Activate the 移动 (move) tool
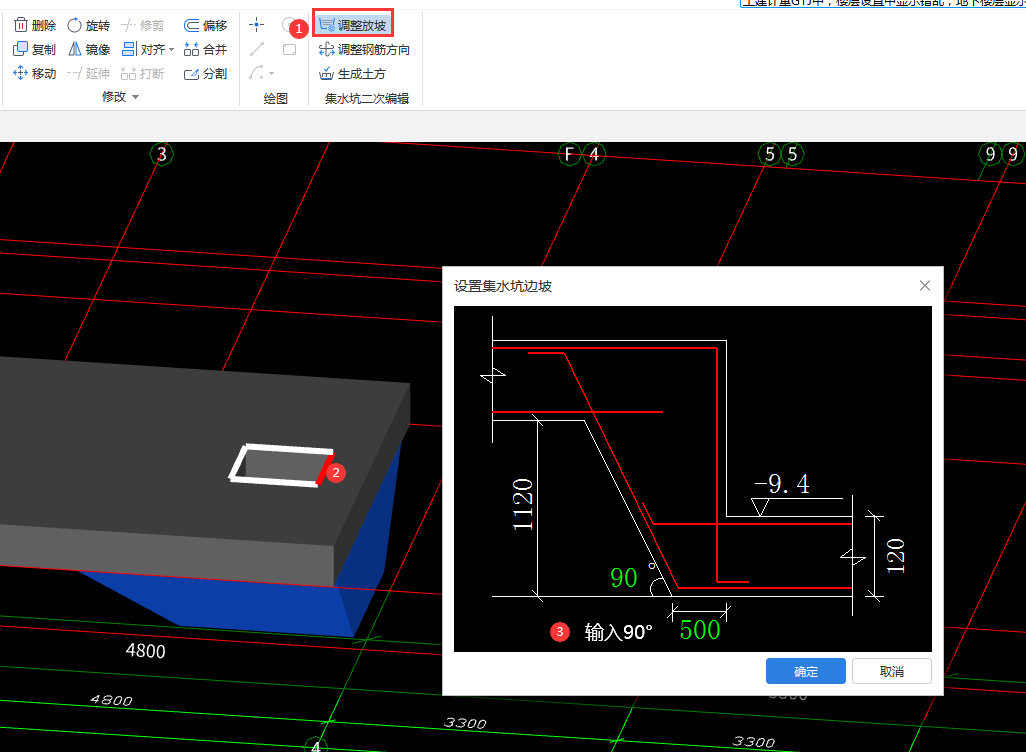The image size is (1026, 752). pyautogui.click(x=35, y=73)
